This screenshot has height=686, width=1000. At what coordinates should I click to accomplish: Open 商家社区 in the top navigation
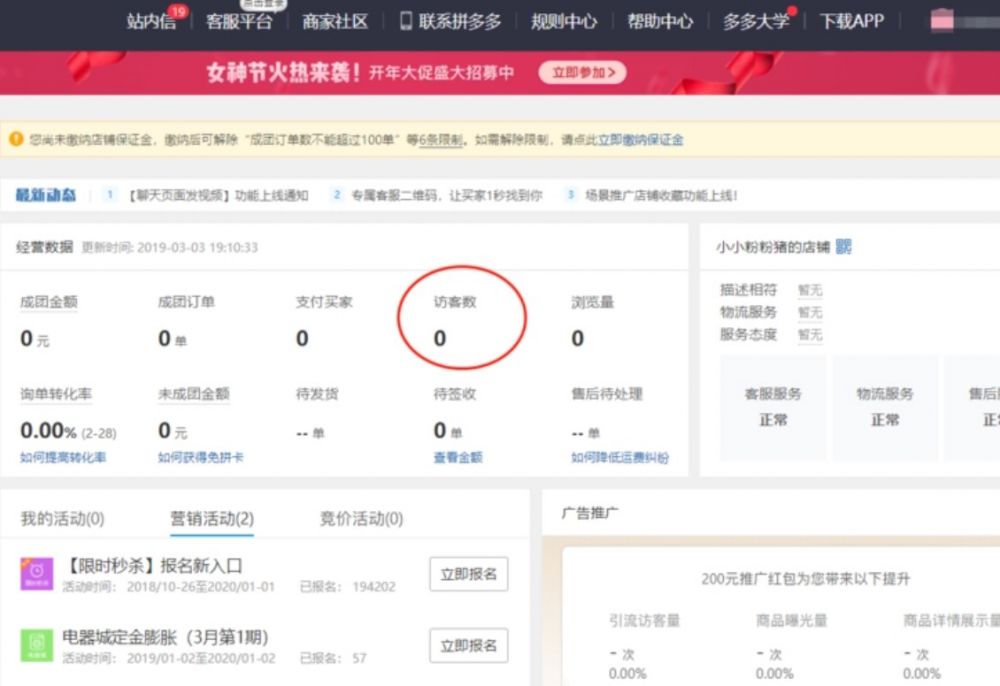(335, 21)
